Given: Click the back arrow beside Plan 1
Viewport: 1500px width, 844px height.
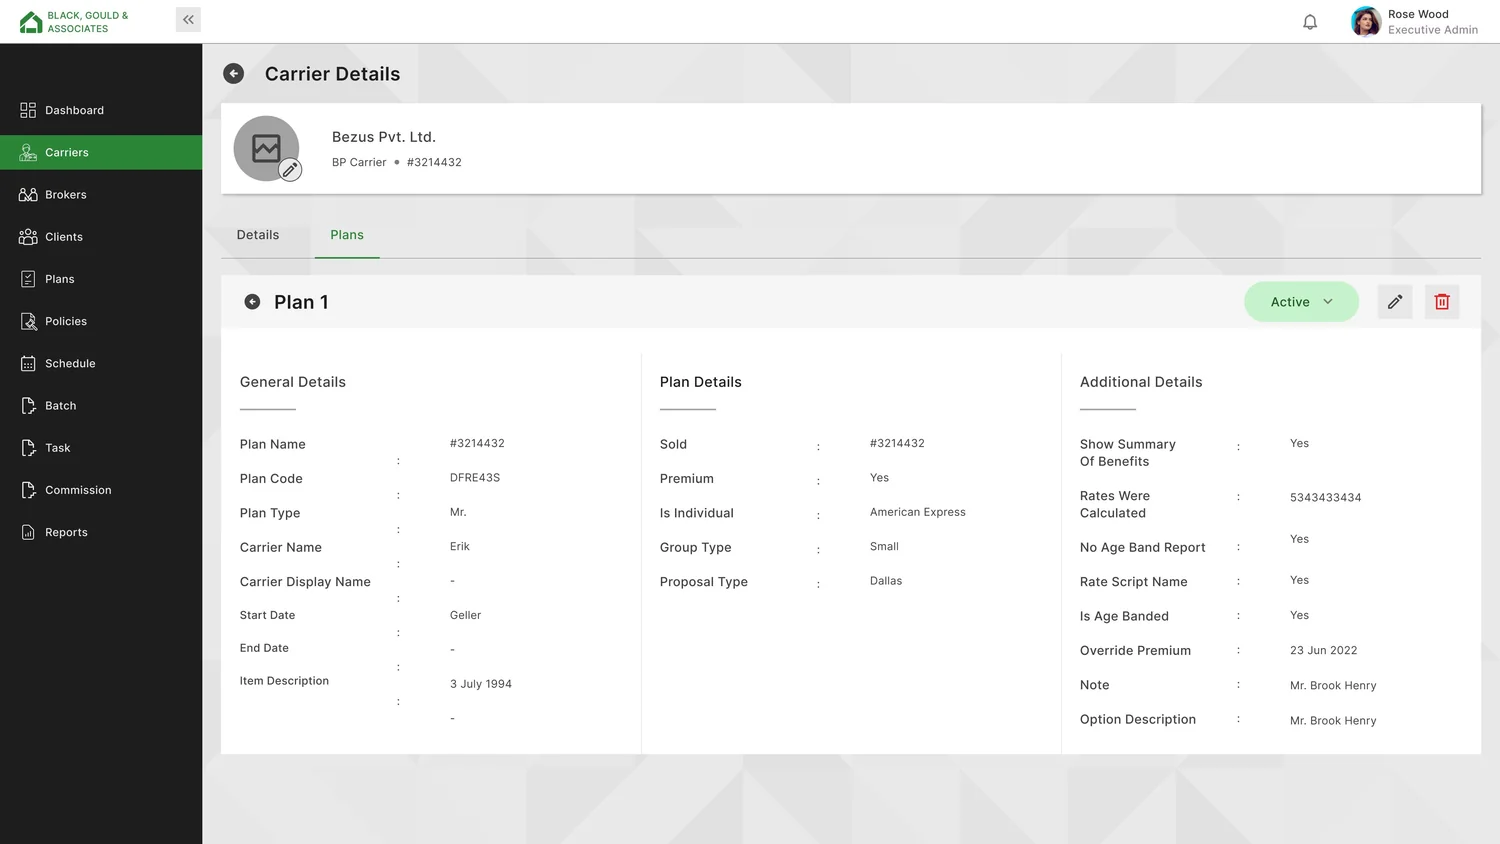Looking at the screenshot, I should [x=252, y=302].
